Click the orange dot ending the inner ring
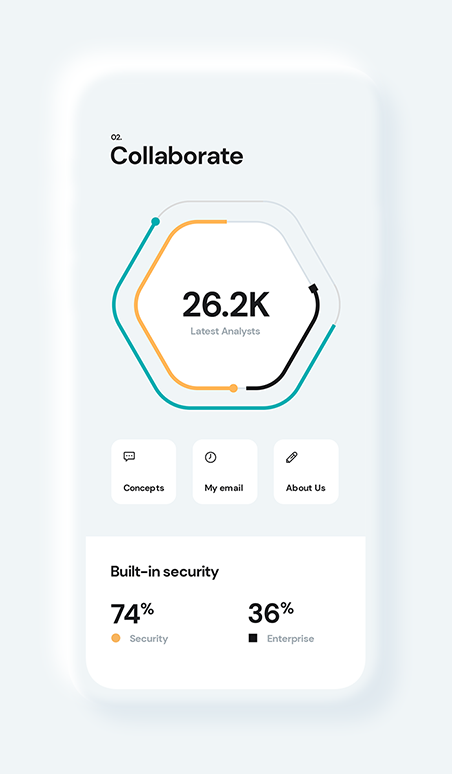 point(233,388)
